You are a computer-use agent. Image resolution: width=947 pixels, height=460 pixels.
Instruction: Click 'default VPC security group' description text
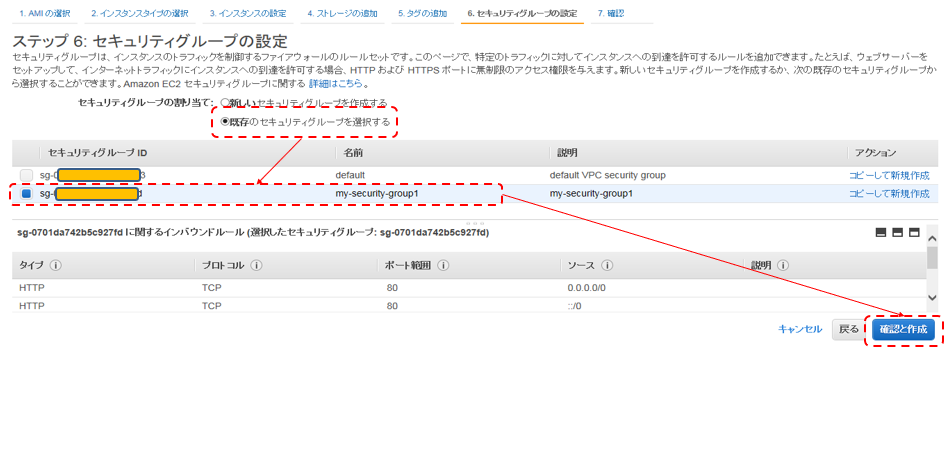click(608, 176)
